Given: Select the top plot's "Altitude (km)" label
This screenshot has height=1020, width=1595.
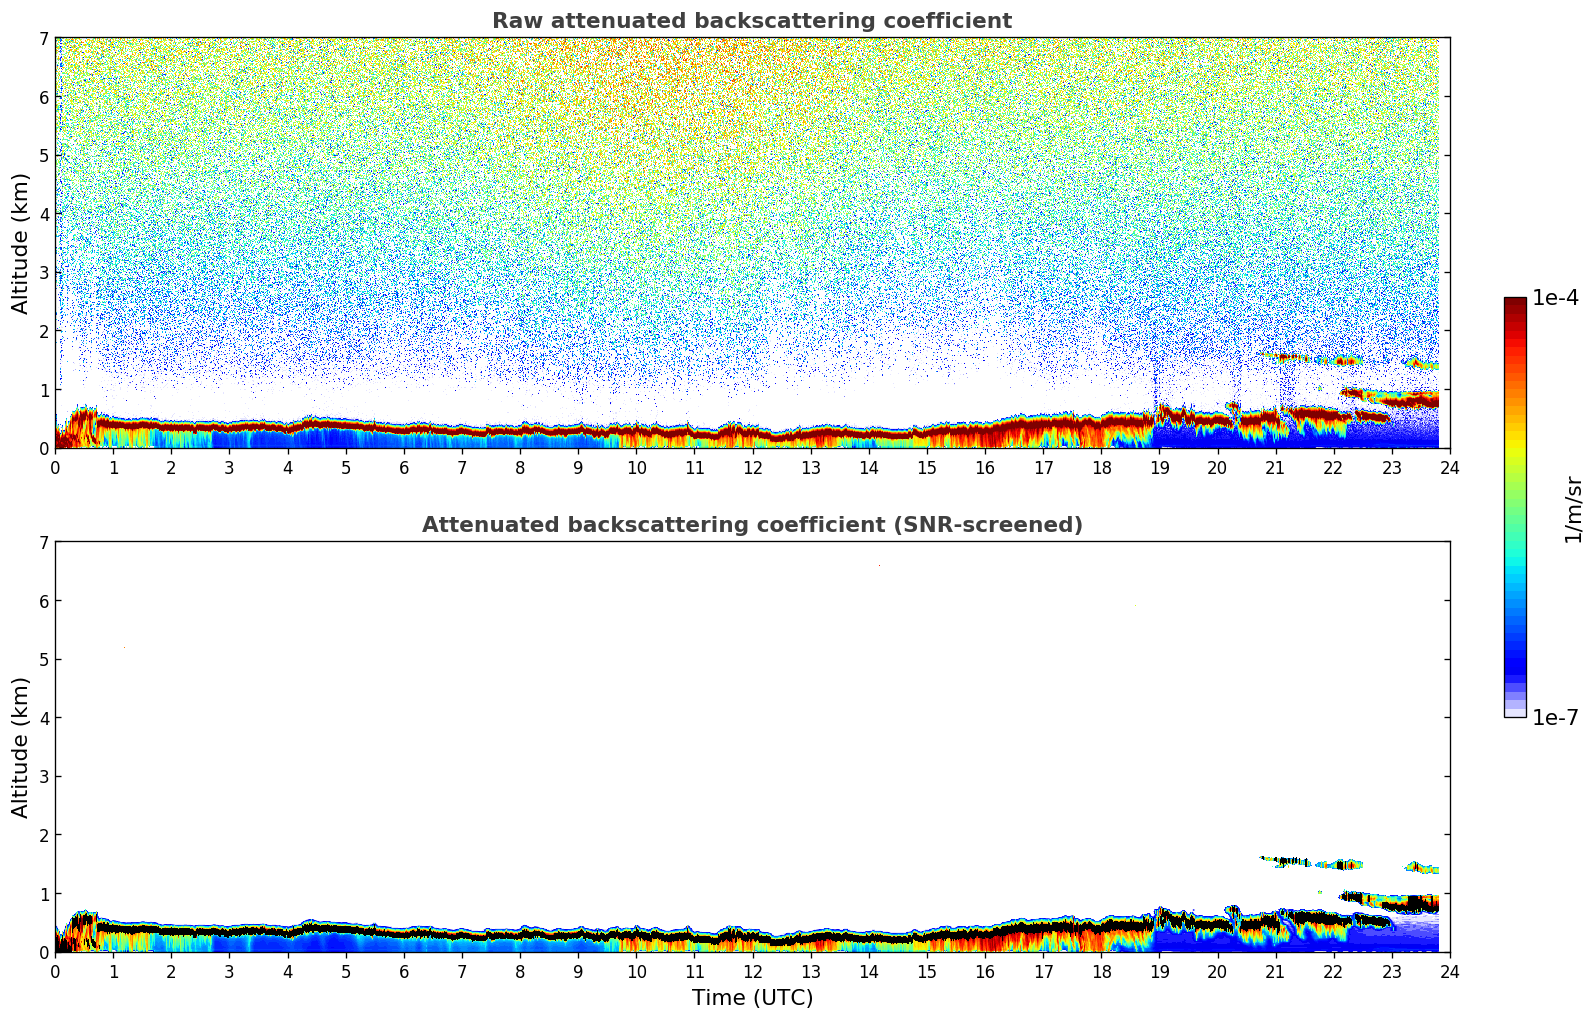Looking at the screenshot, I should (x=21, y=243).
